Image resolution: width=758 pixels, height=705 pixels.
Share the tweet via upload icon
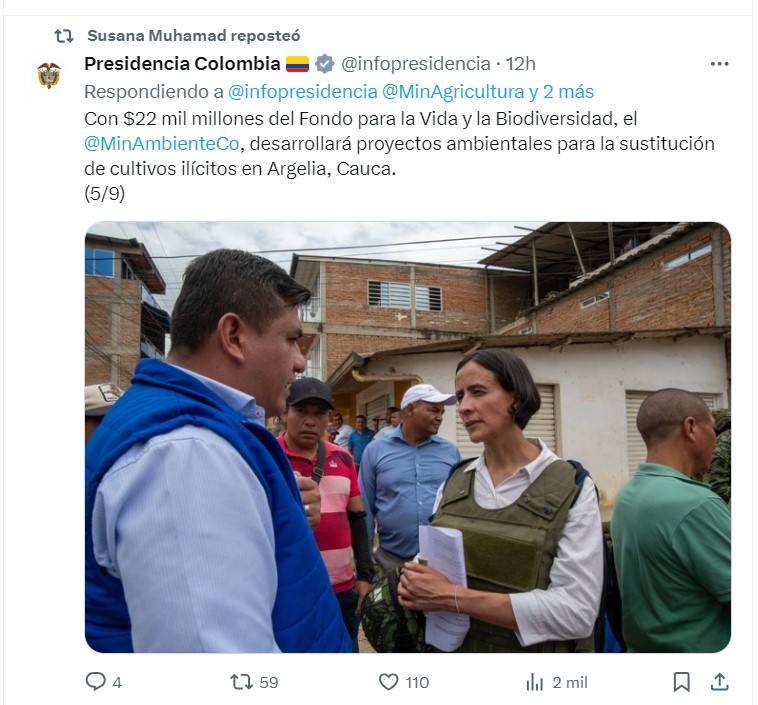(x=719, y=682)
